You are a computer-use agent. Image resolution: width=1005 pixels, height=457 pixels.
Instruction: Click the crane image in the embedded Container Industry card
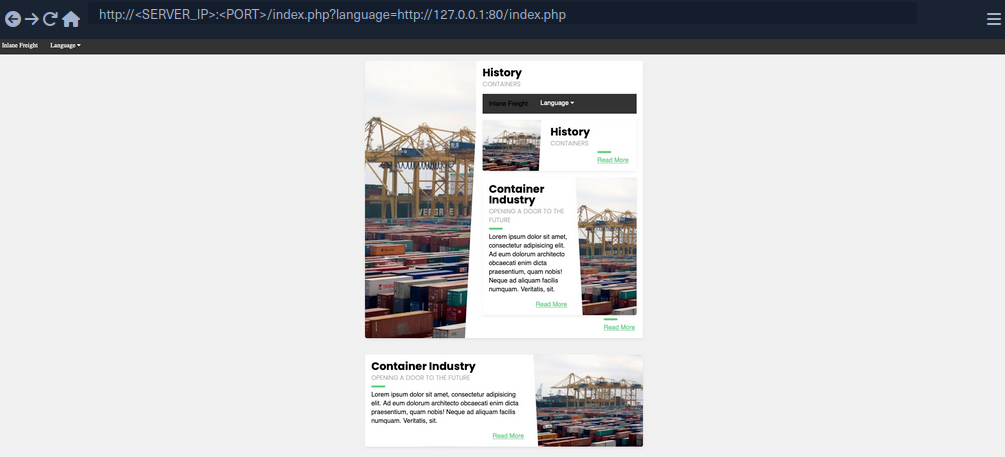tap(607, 245)
